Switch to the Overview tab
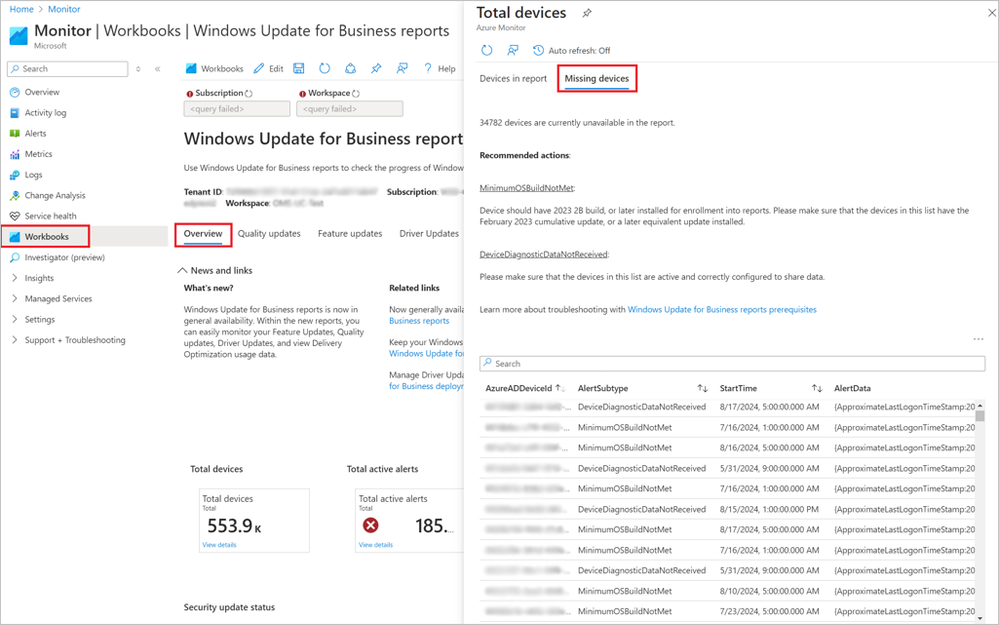This screenshot has width=999, height=625. click(x=203, y=234)
